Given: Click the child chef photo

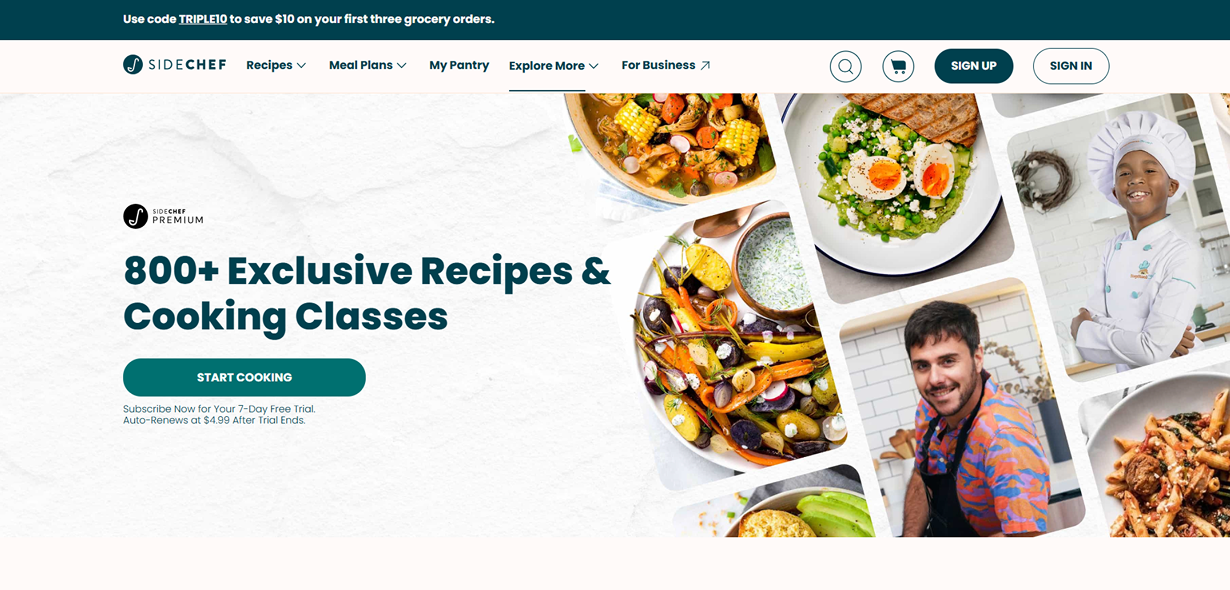Looking at the screenshot, I should [1120, 235].
